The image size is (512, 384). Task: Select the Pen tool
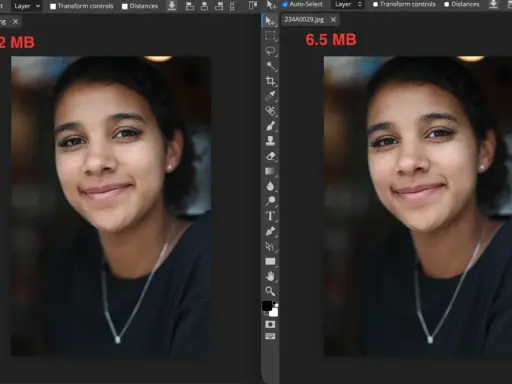point(270,231)
